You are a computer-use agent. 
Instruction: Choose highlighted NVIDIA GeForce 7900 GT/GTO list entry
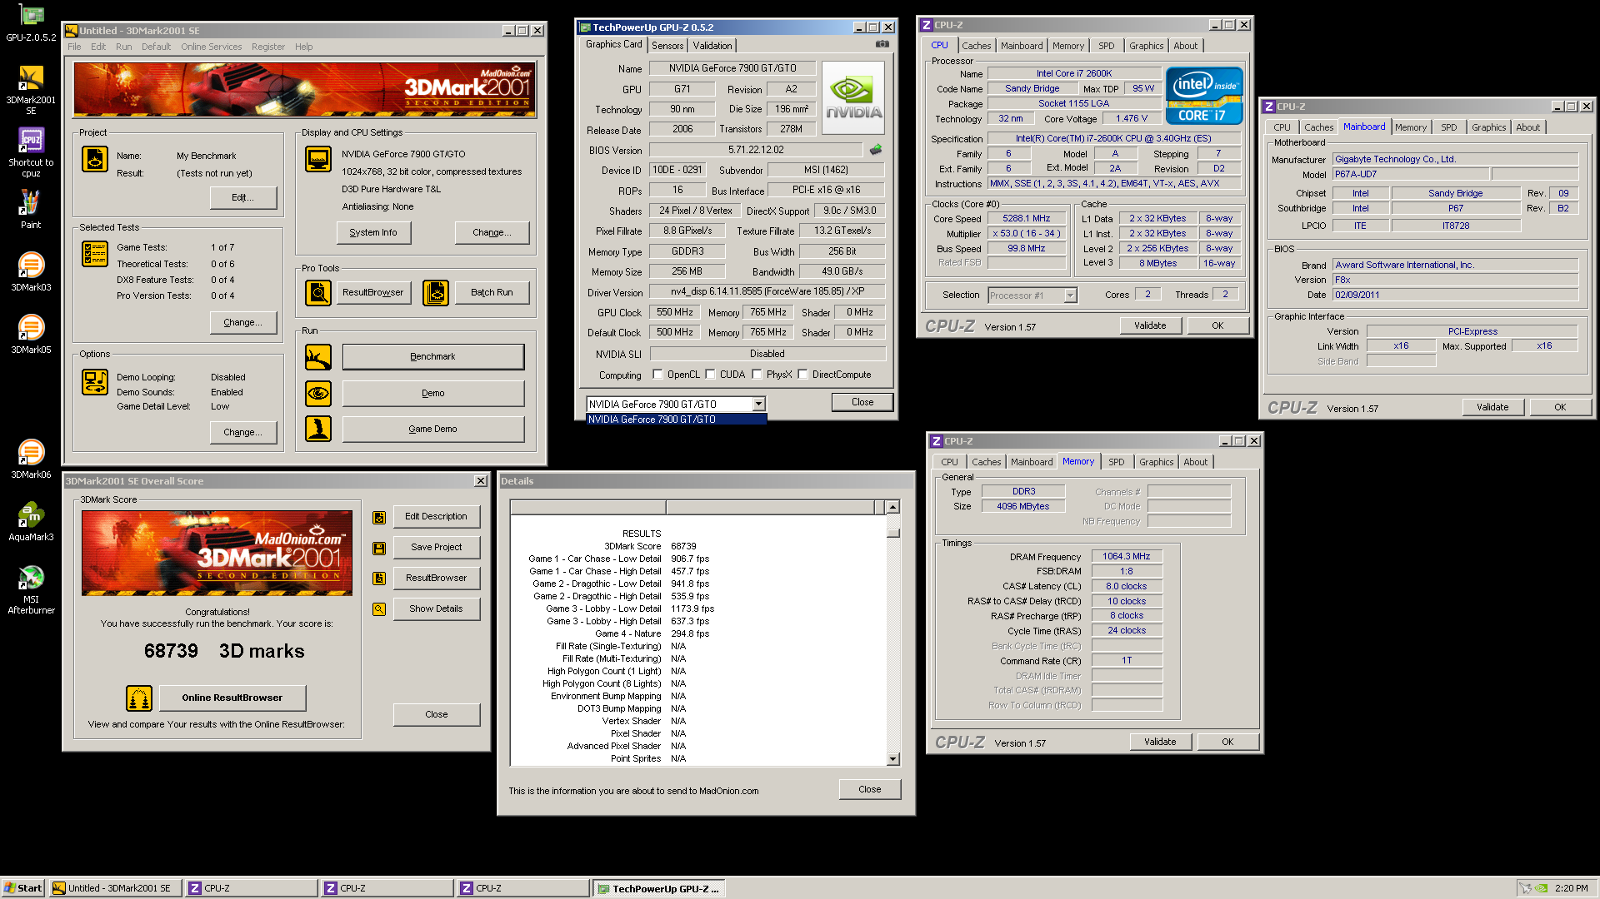676,419
